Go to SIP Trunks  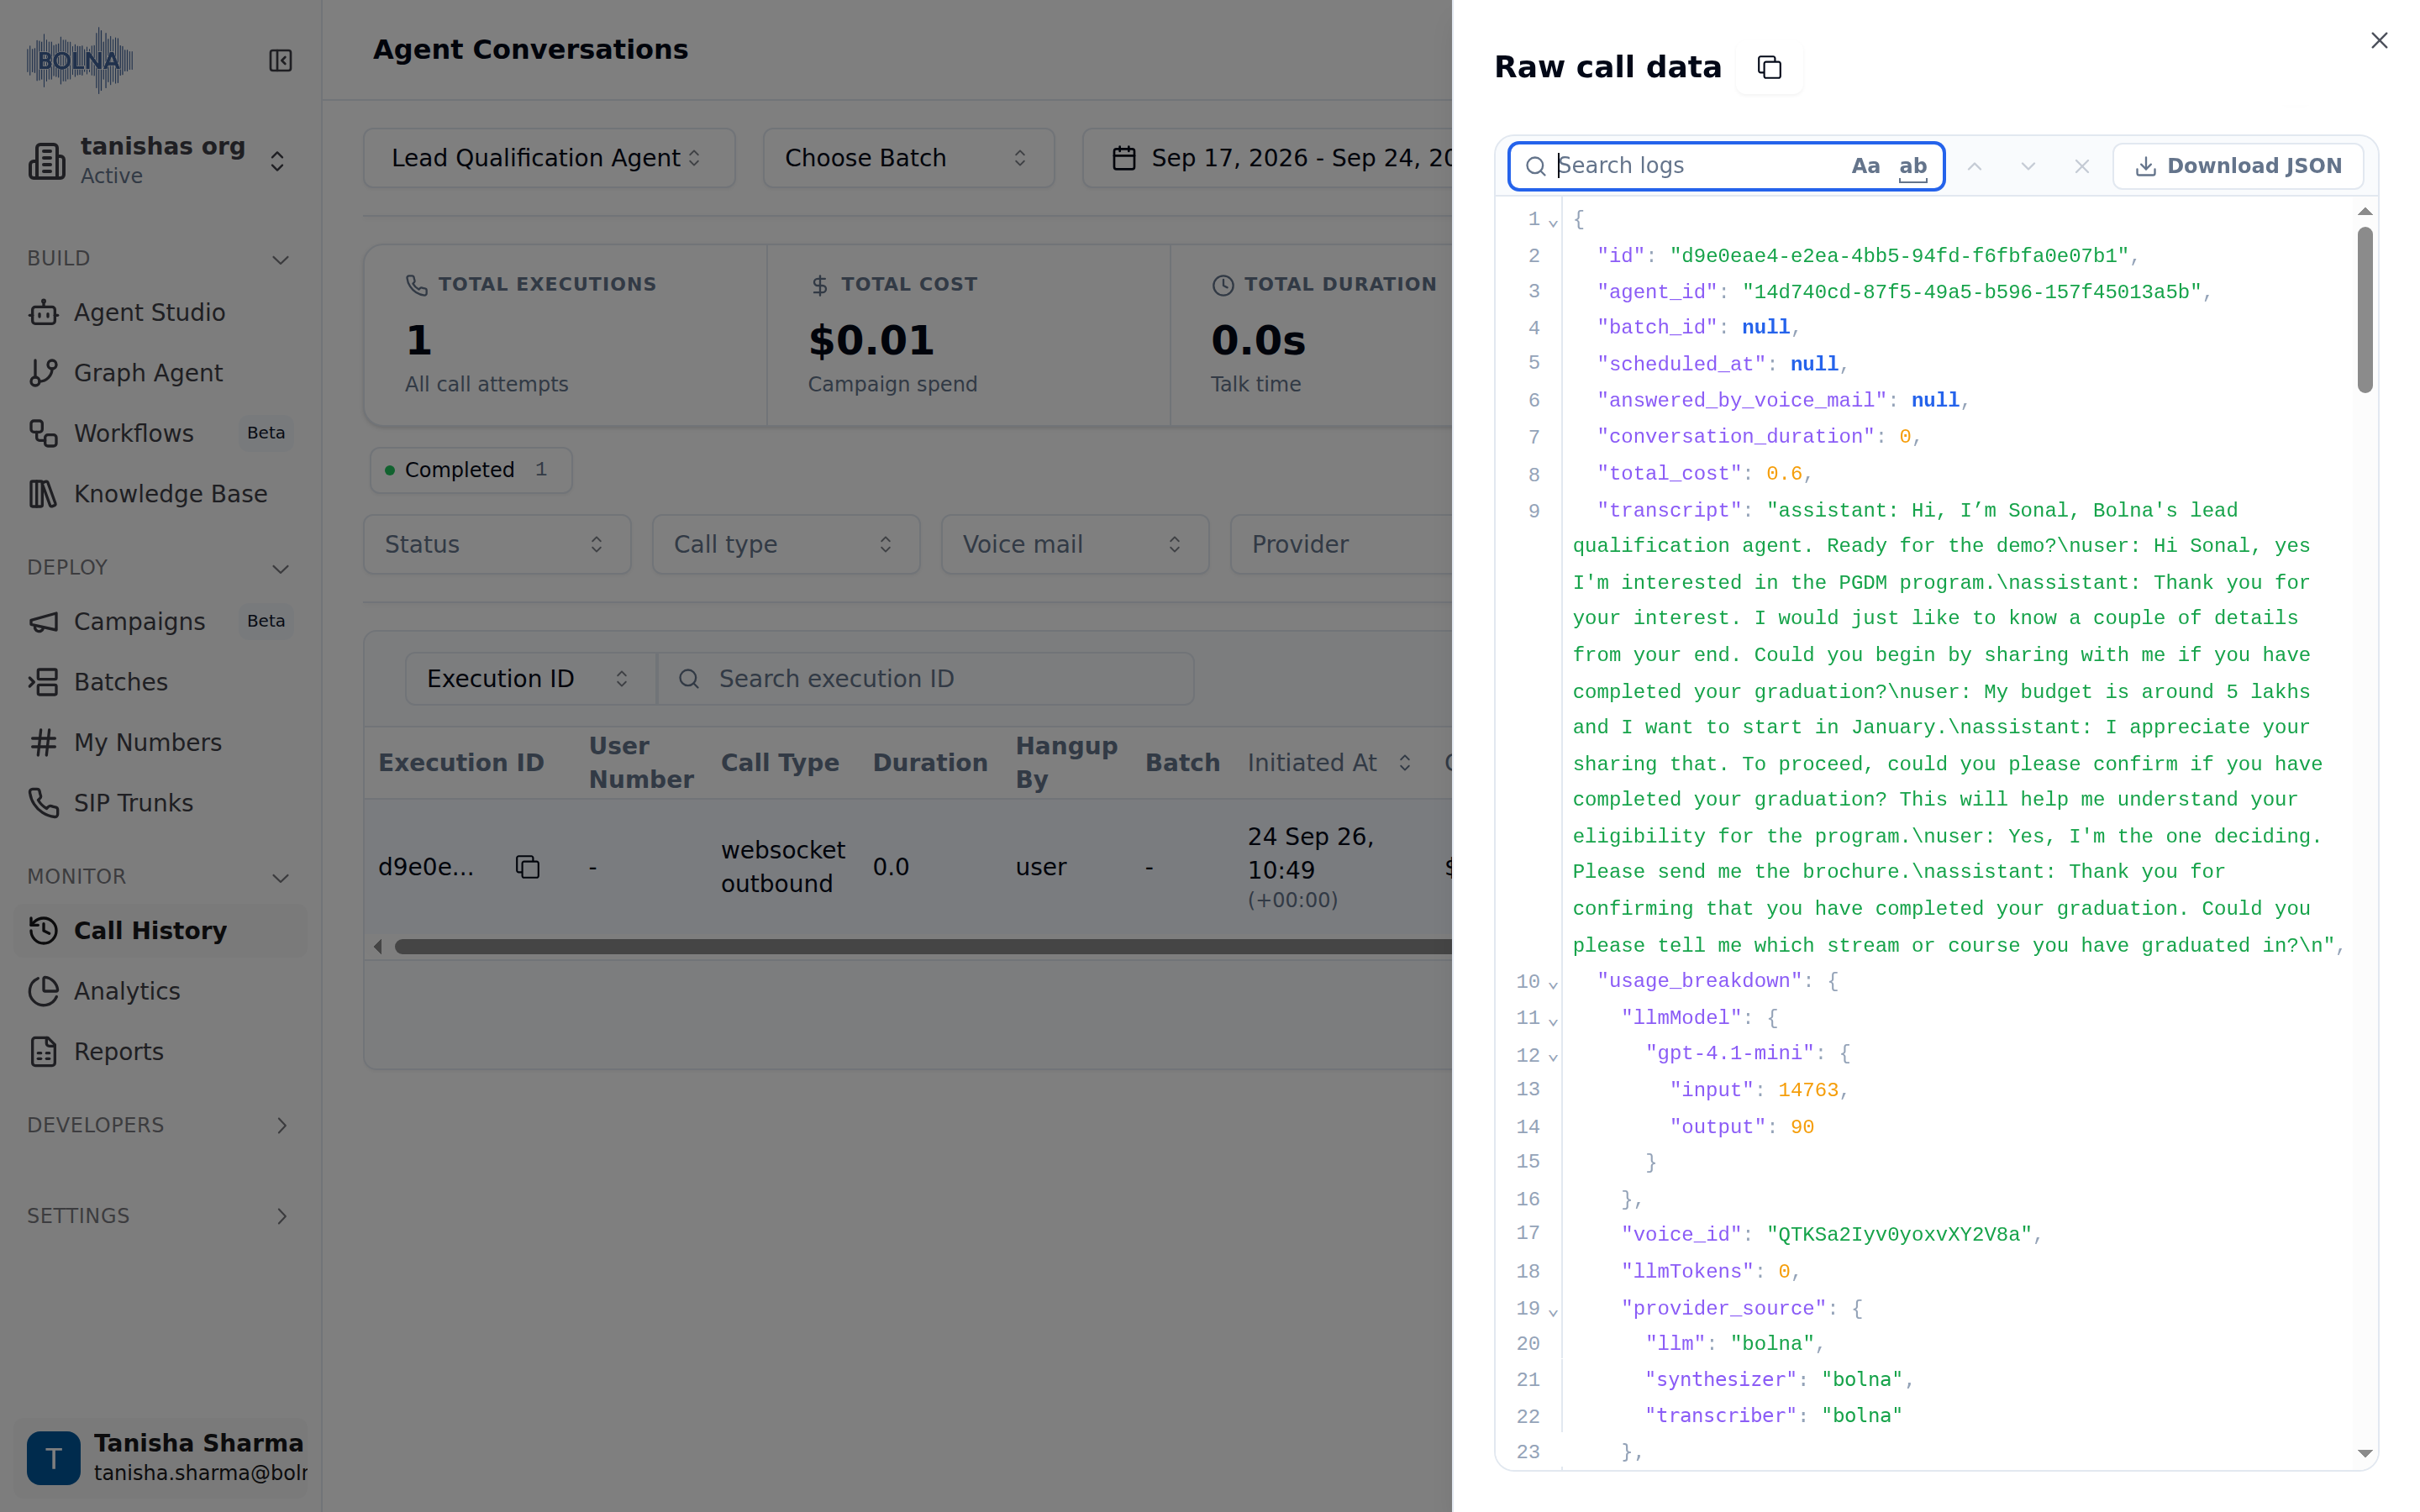161,803
